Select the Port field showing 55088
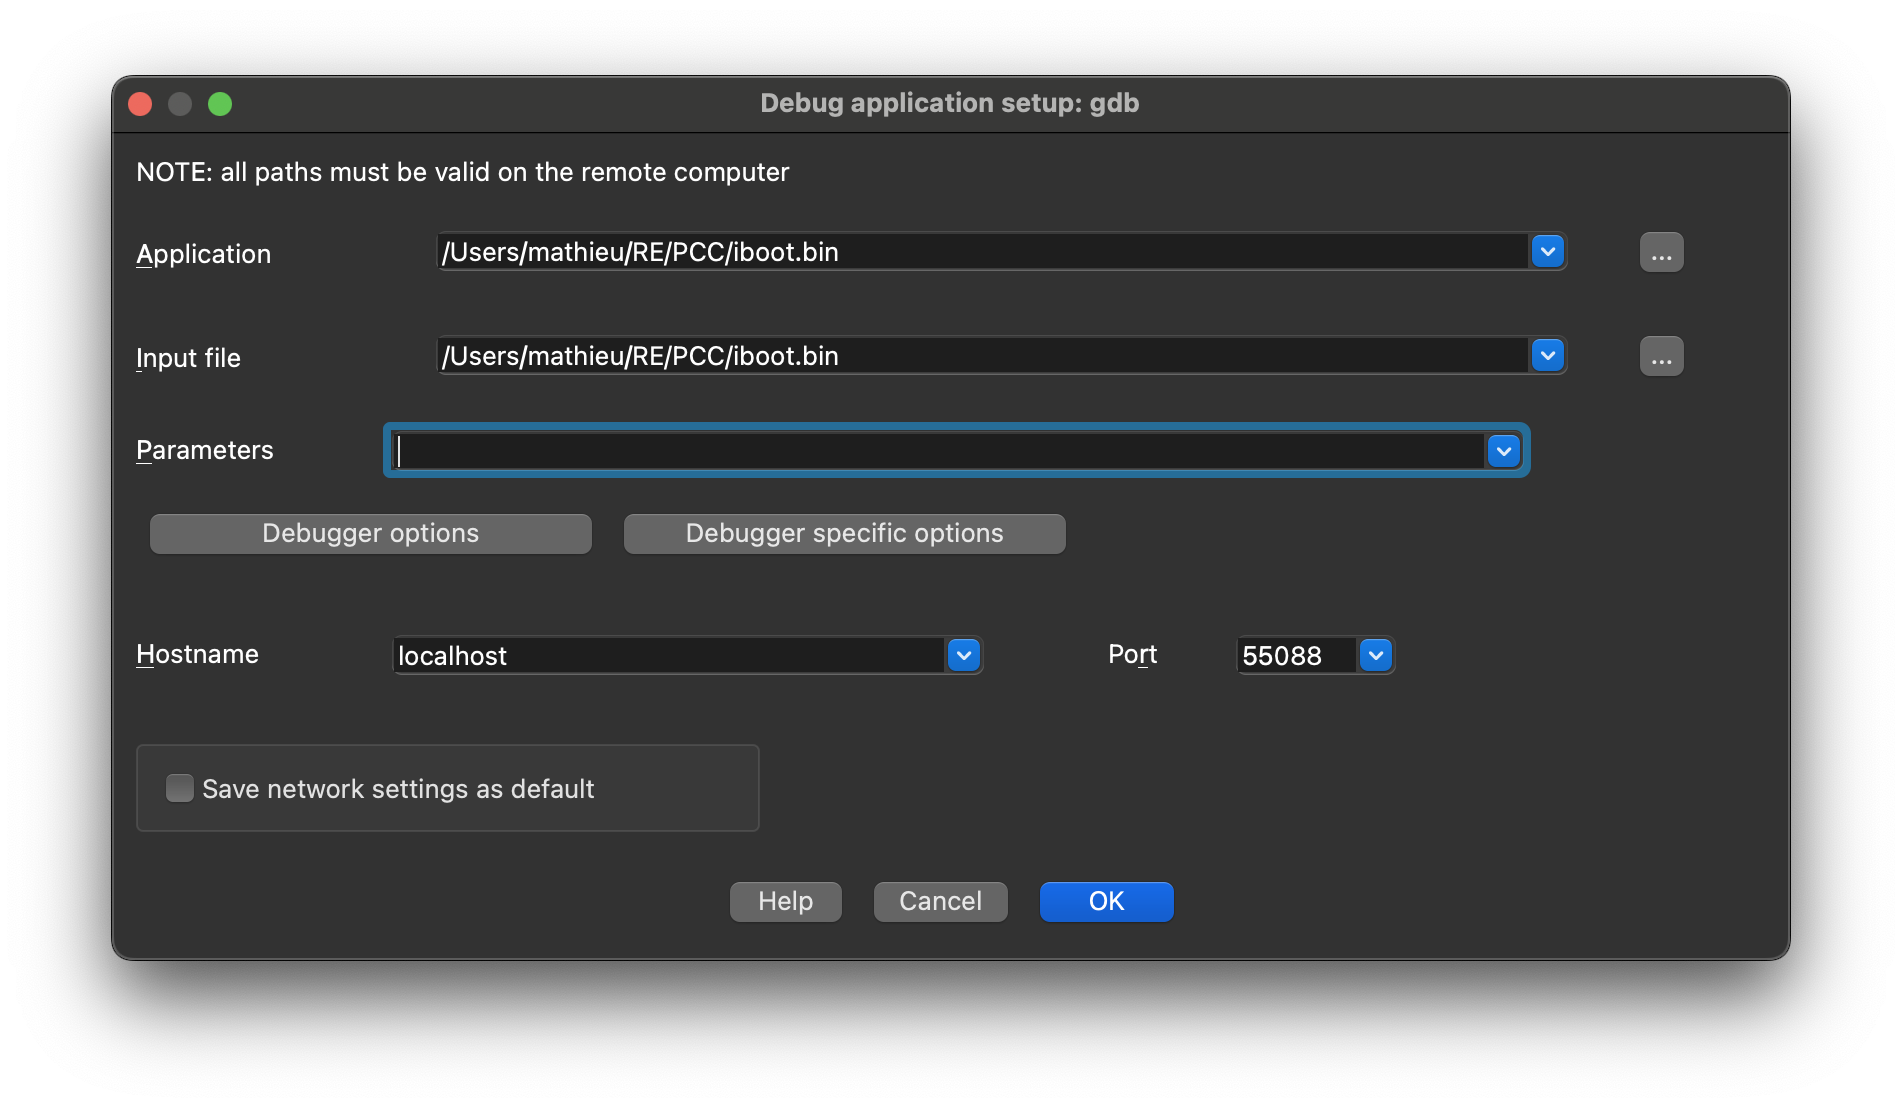This screenshot has width=1902, height=1108. click(1295, 655)
